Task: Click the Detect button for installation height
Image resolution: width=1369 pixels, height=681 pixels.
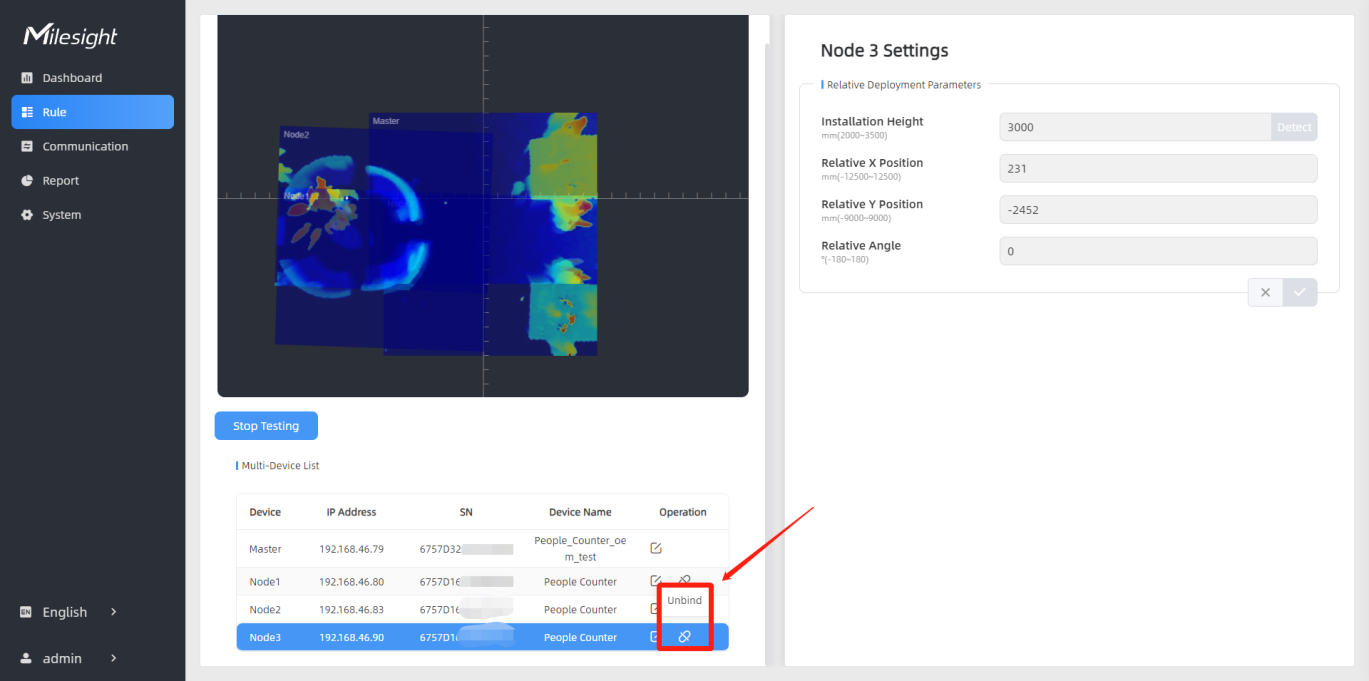Action: (1293, 127)
